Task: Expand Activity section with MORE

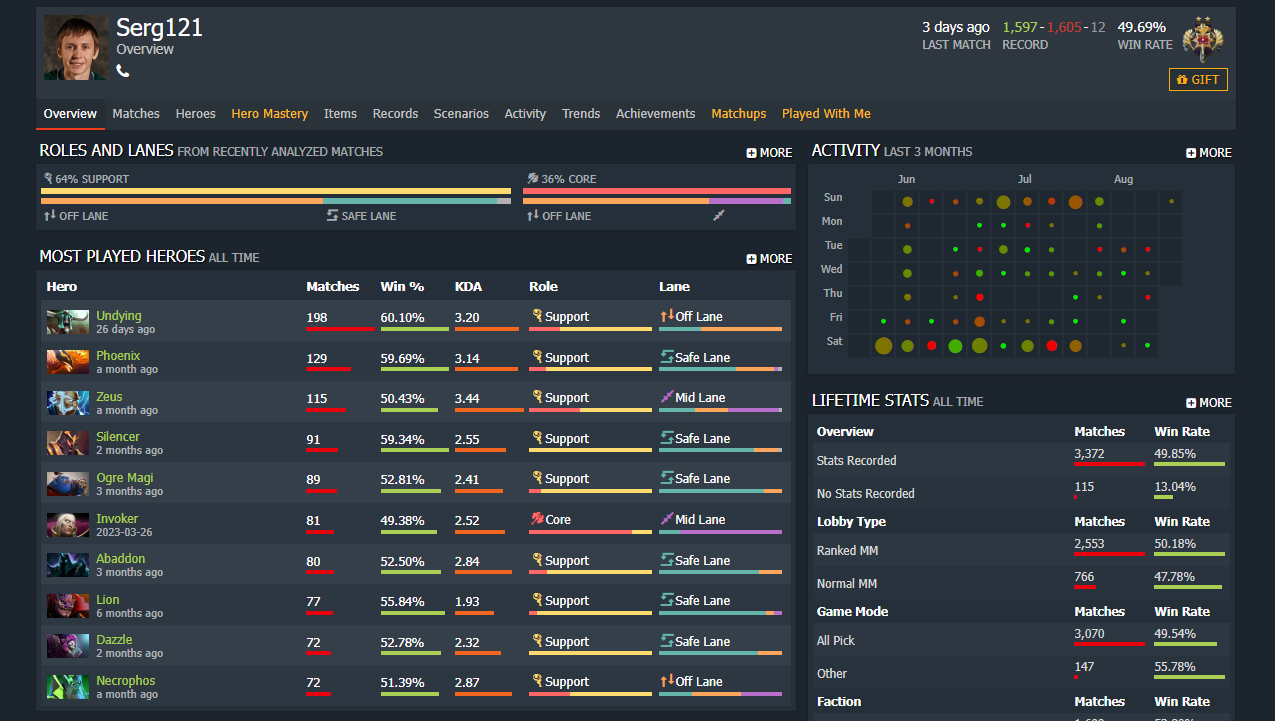Action: tap(1208, 153)
